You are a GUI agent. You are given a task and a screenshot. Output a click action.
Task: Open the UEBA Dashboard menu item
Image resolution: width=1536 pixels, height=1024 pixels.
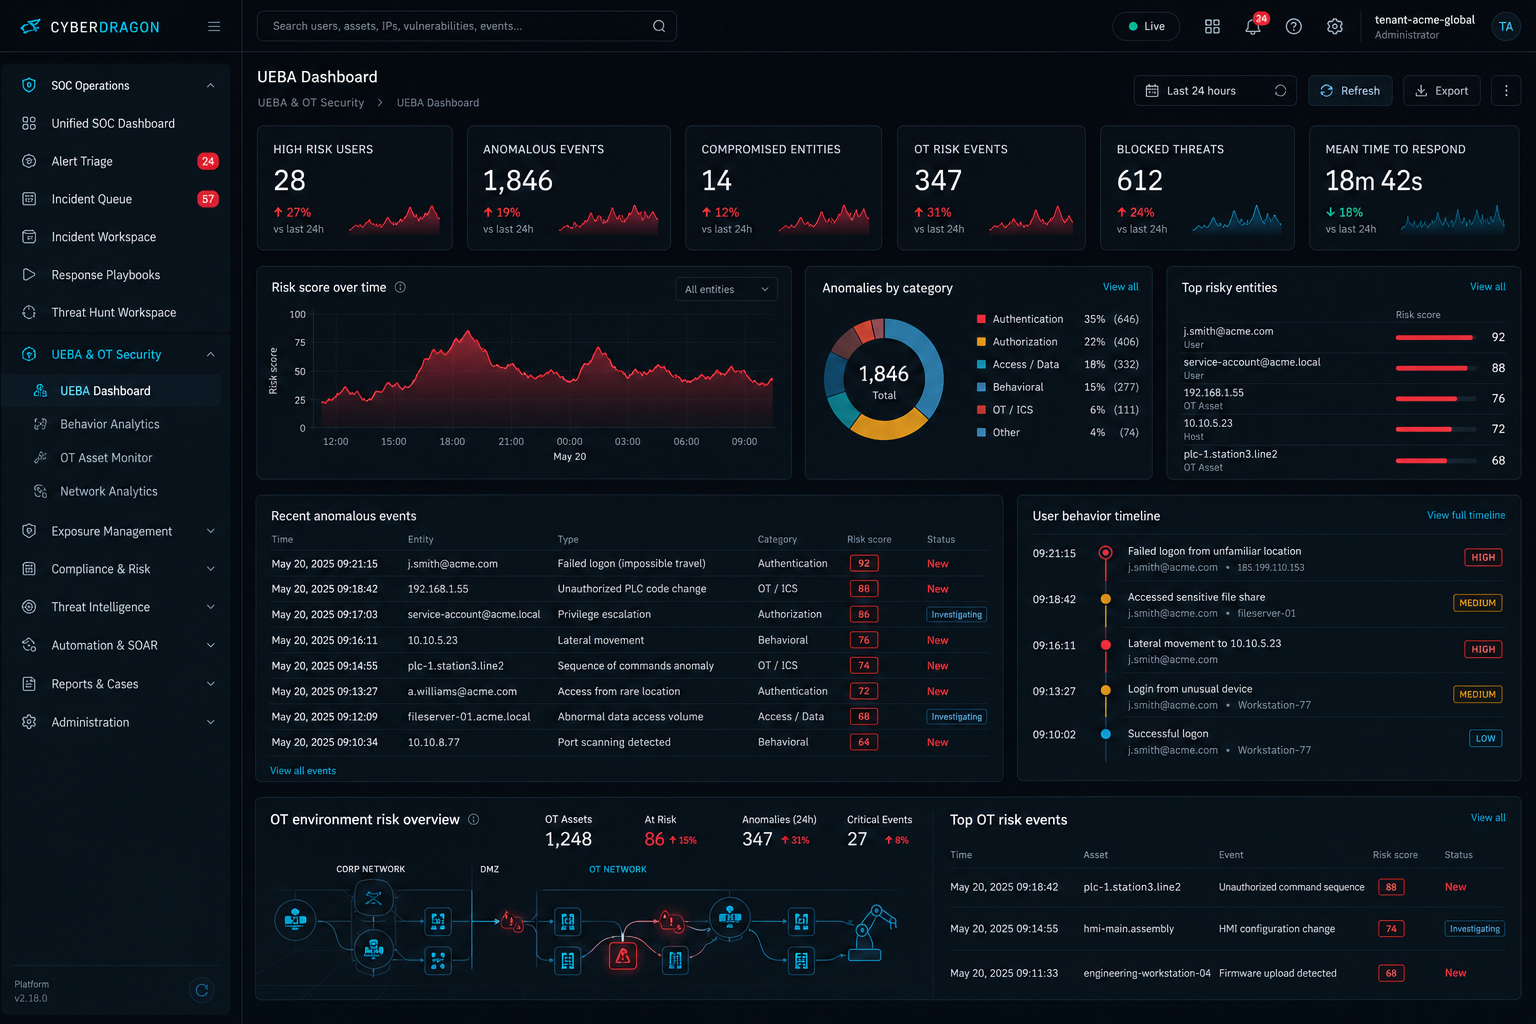[112, 391]
